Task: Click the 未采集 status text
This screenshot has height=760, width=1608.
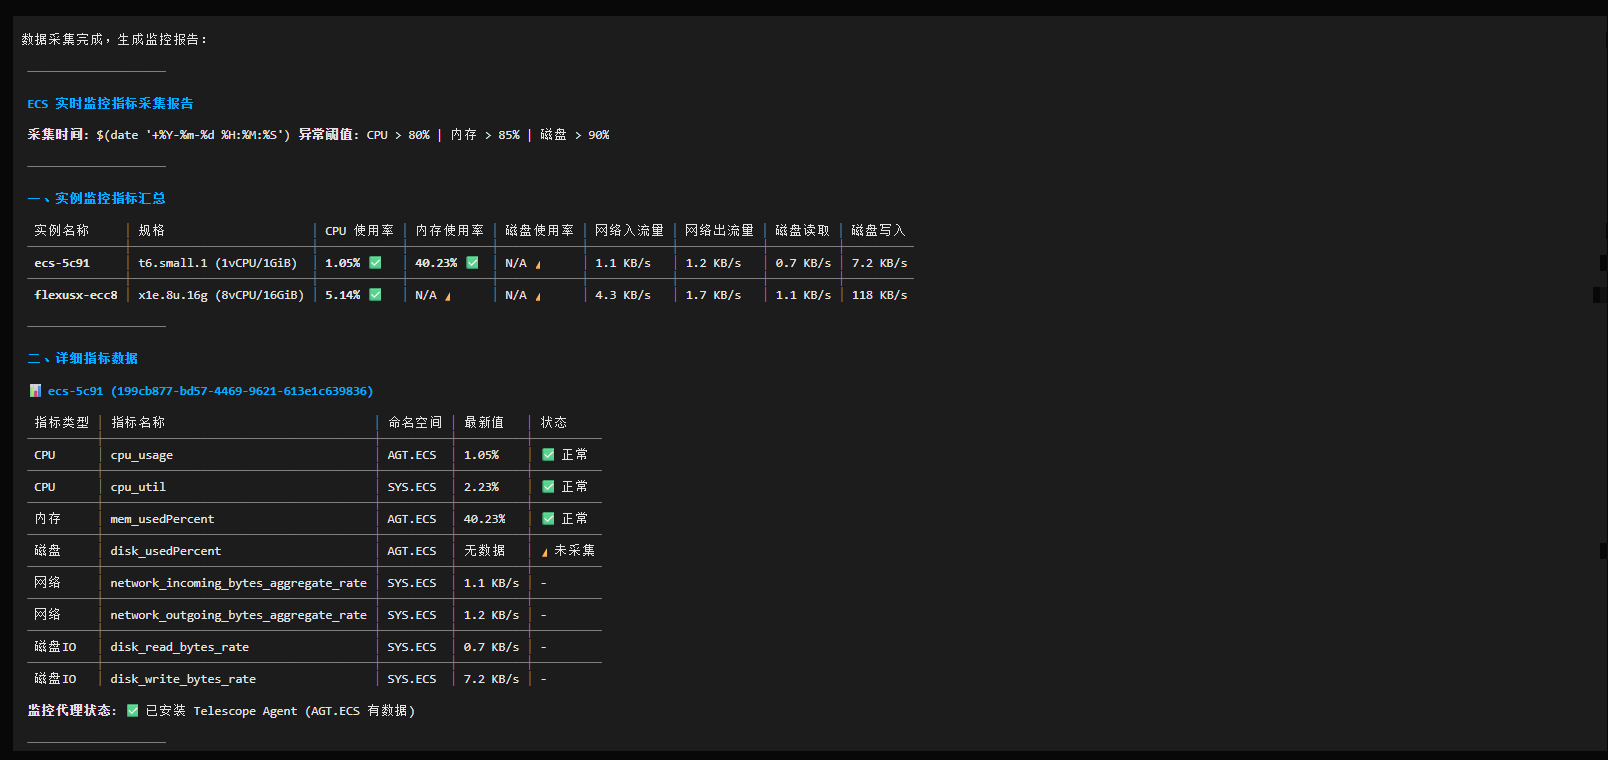Action: [574, 551]
